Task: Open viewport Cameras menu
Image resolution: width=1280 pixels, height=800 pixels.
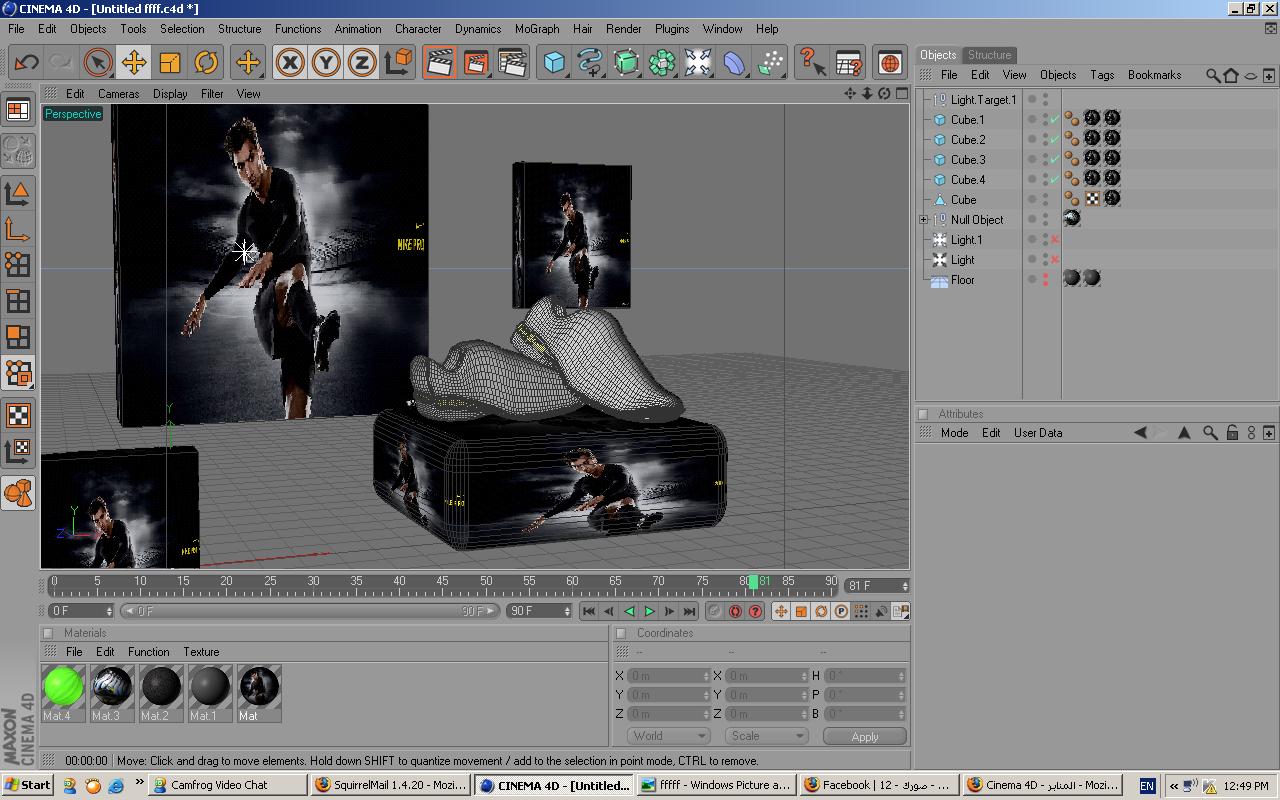Action: (x=118, y=94)
